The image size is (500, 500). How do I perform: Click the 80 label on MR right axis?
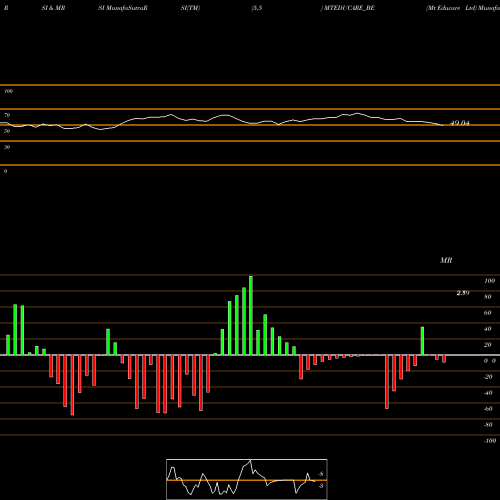pos(488,297)
